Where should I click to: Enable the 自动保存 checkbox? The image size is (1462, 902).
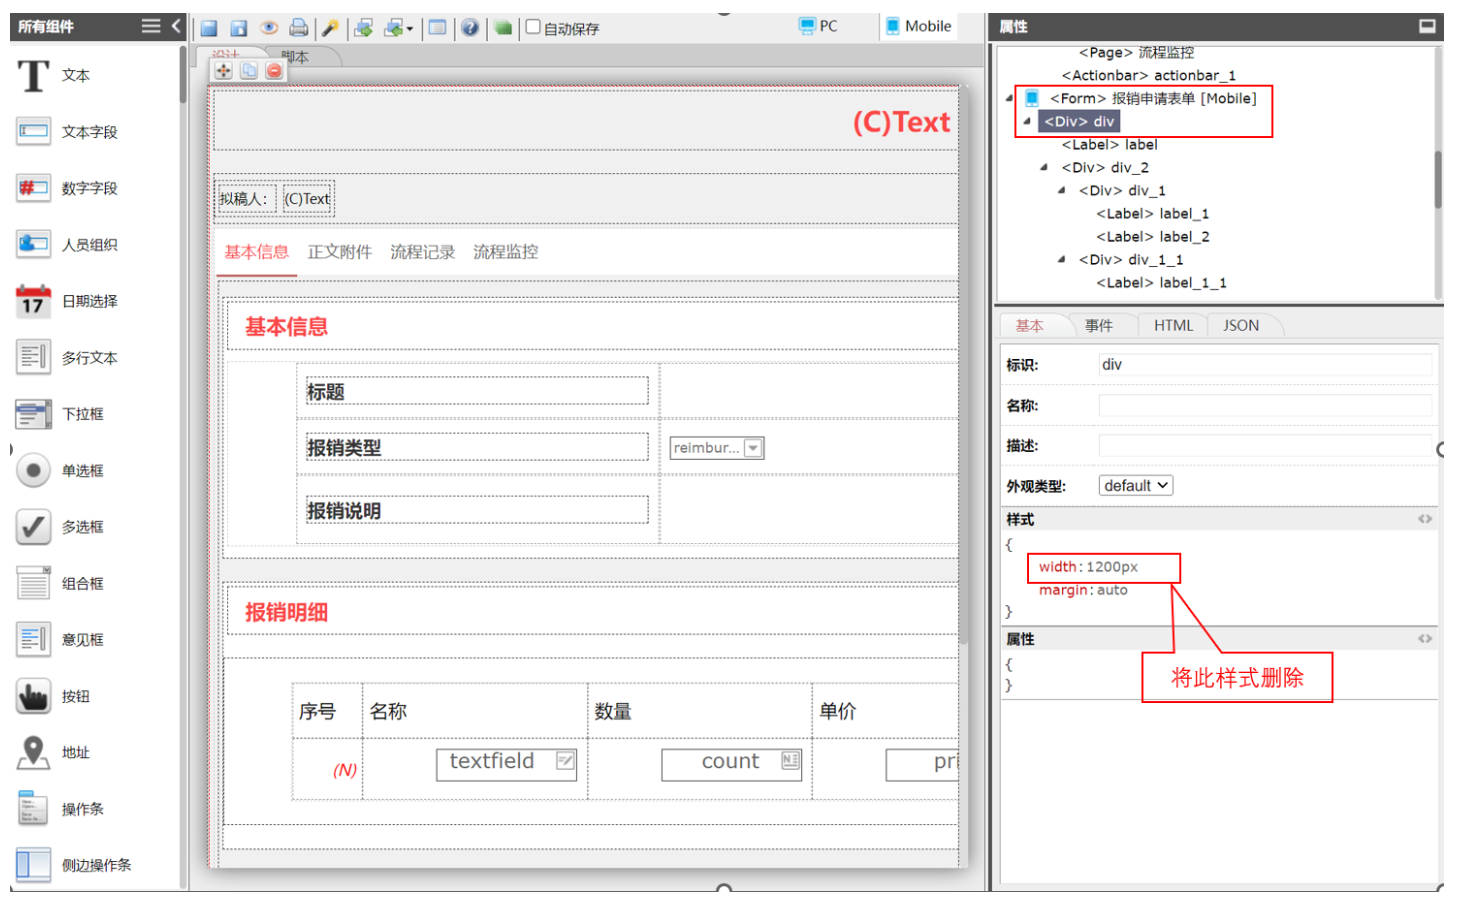click(x=533, y=27)
